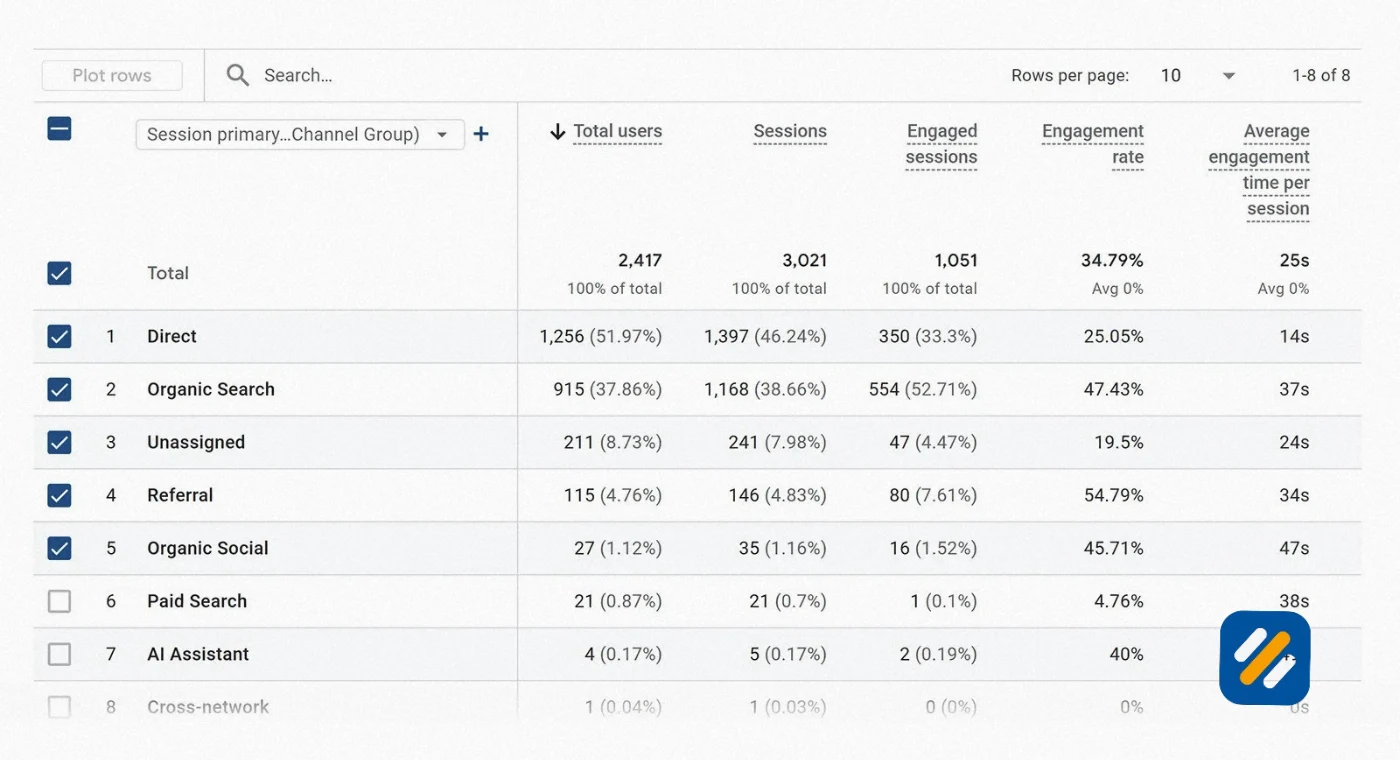Uncheck the Direct row checkbox
Viewport: 1400px width, 760px height.
[60, 336]
